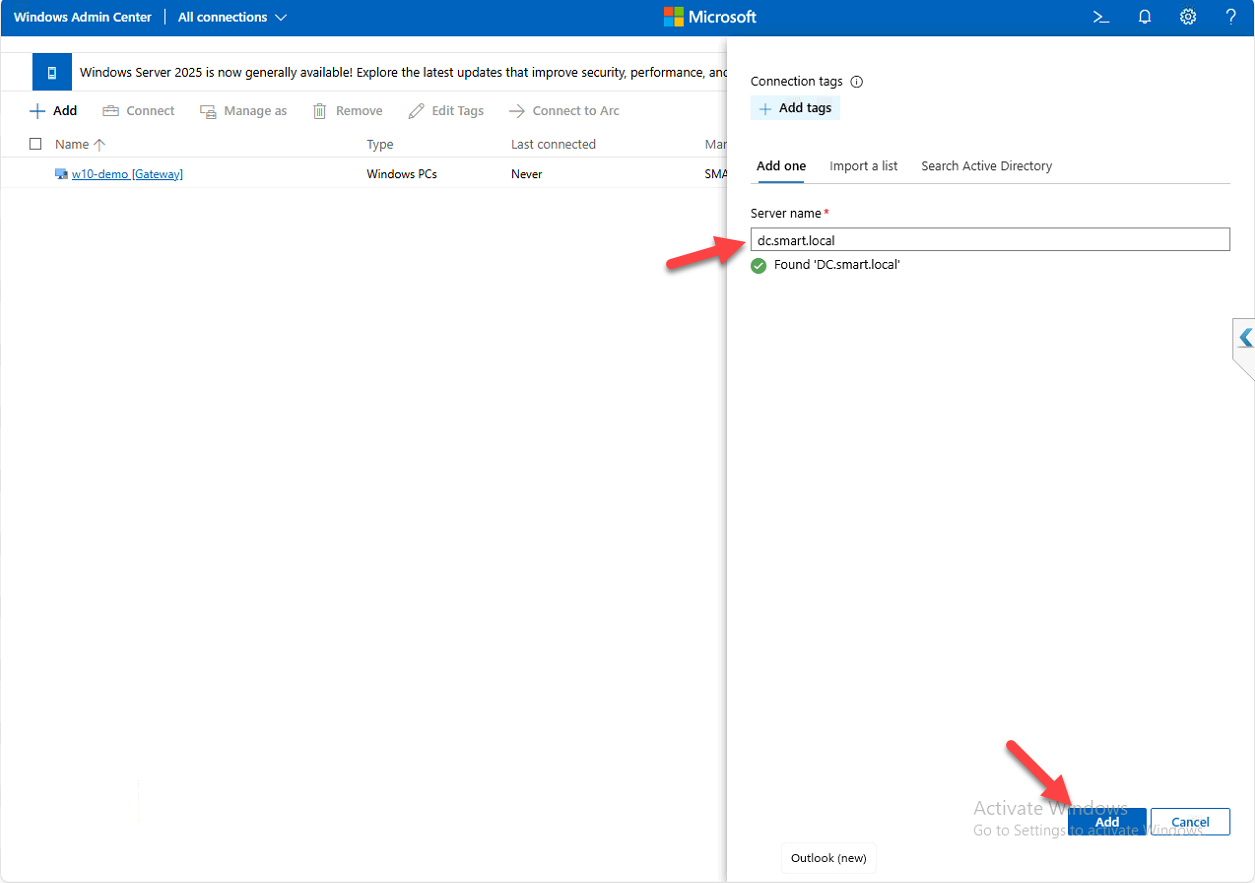Click the w10-demo computer icon
The image size is (1255, 883).
[61, 174]
